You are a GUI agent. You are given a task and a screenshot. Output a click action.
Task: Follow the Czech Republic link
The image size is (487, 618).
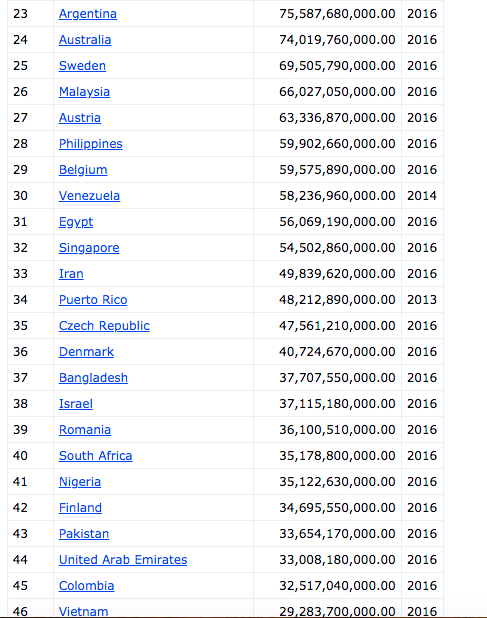(x=104, y=326)
